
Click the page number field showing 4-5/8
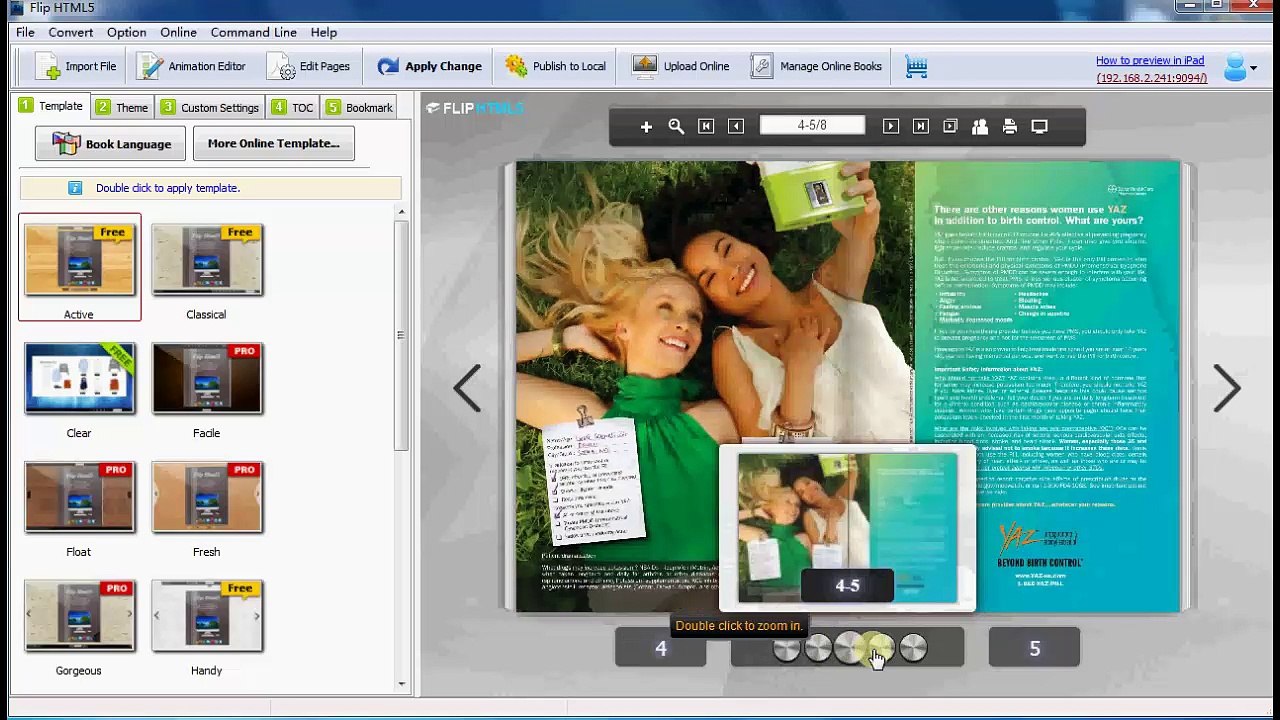pos(812,125)
